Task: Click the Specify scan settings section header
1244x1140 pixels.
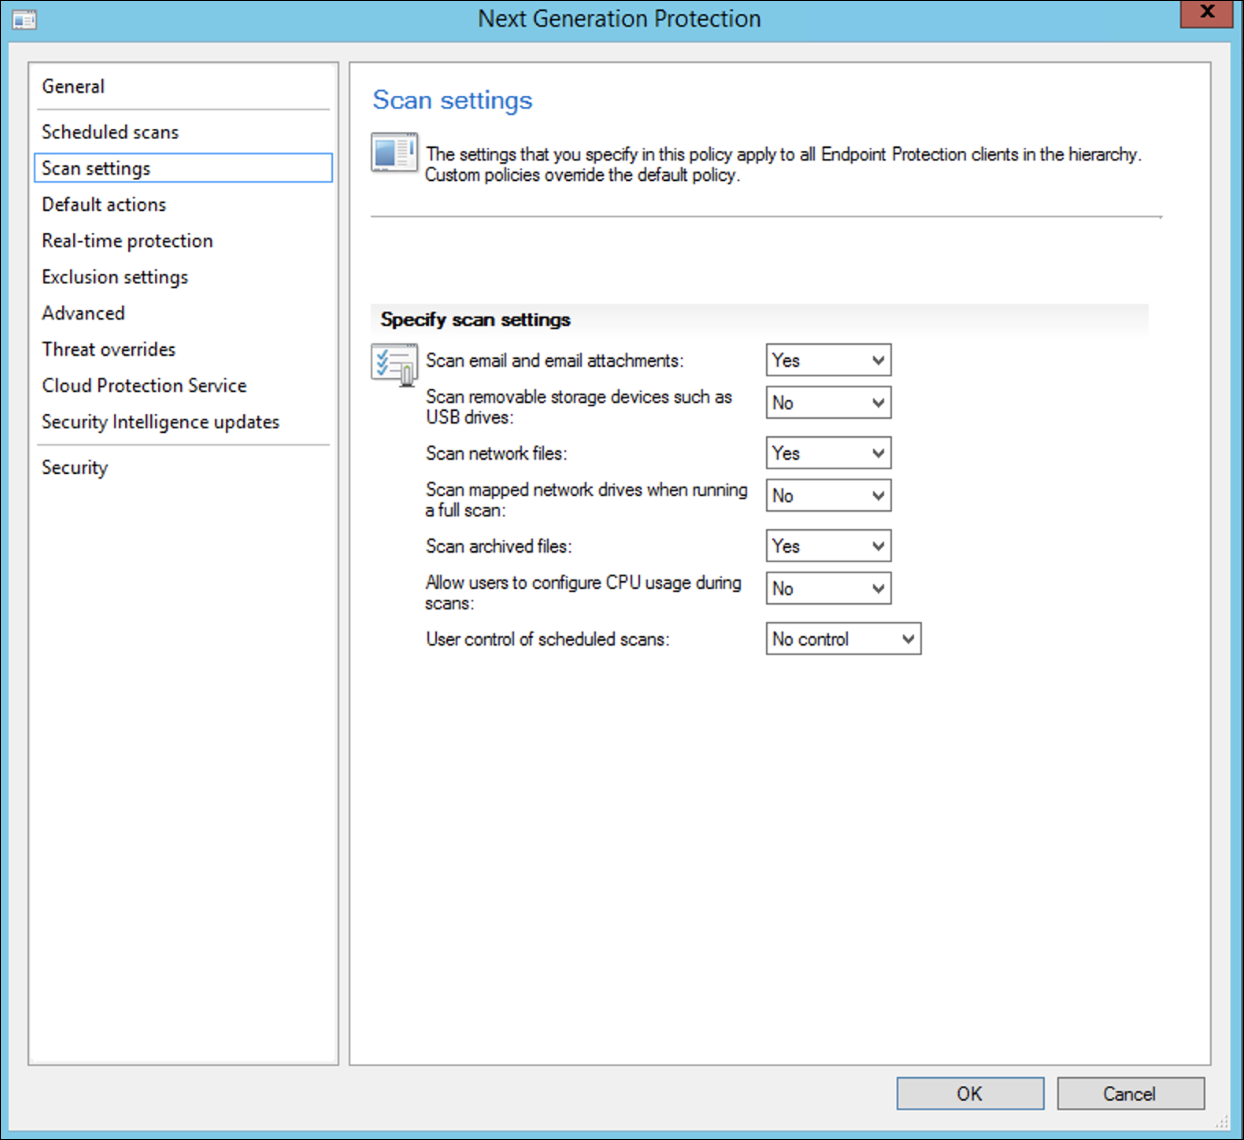Action: (x=476, y=320)
